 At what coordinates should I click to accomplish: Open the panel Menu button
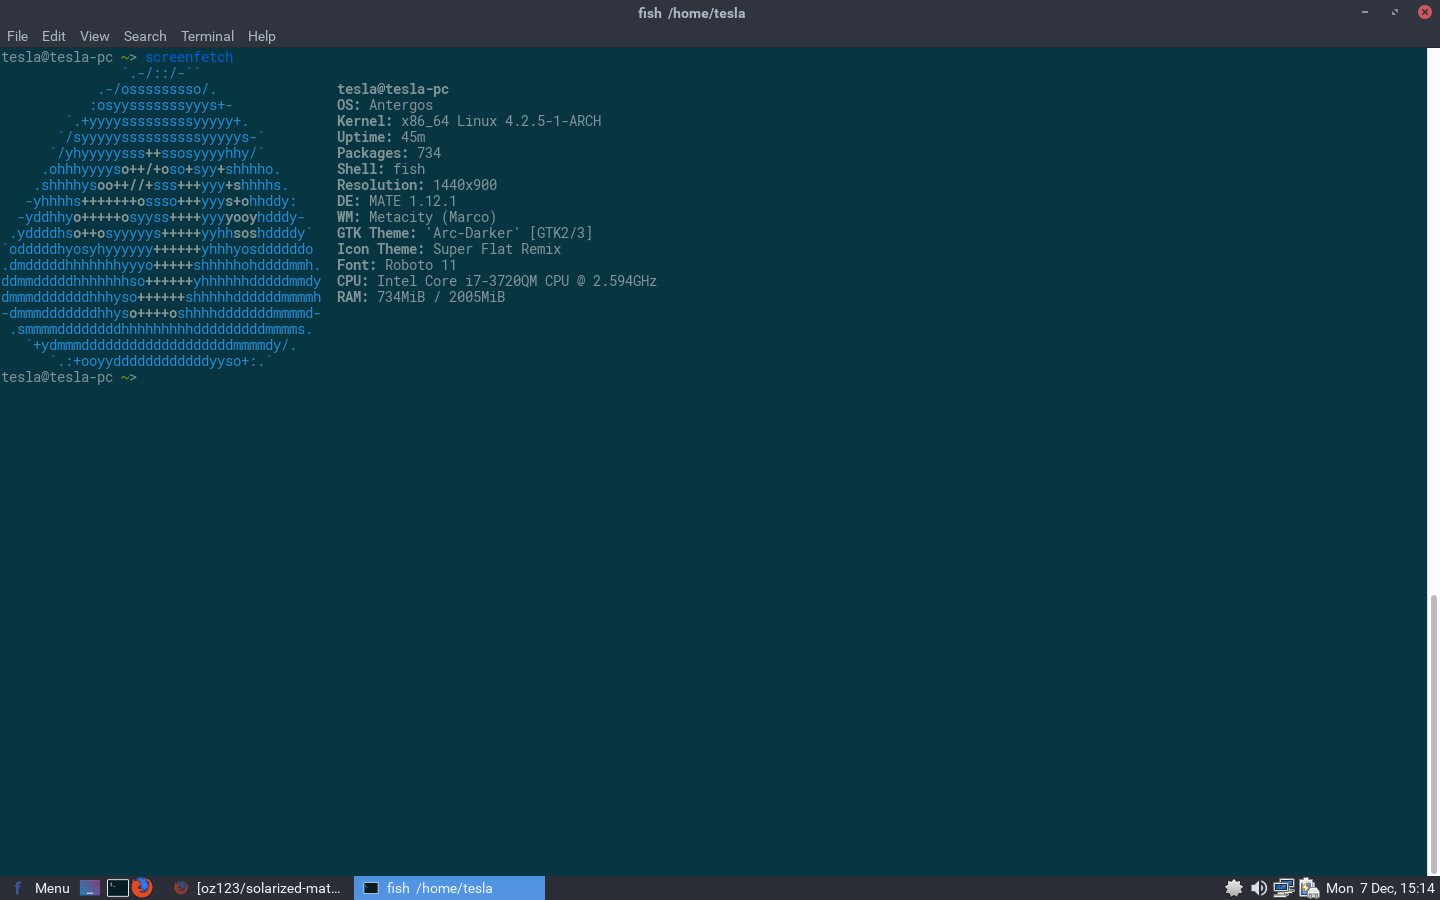point(40,888)
